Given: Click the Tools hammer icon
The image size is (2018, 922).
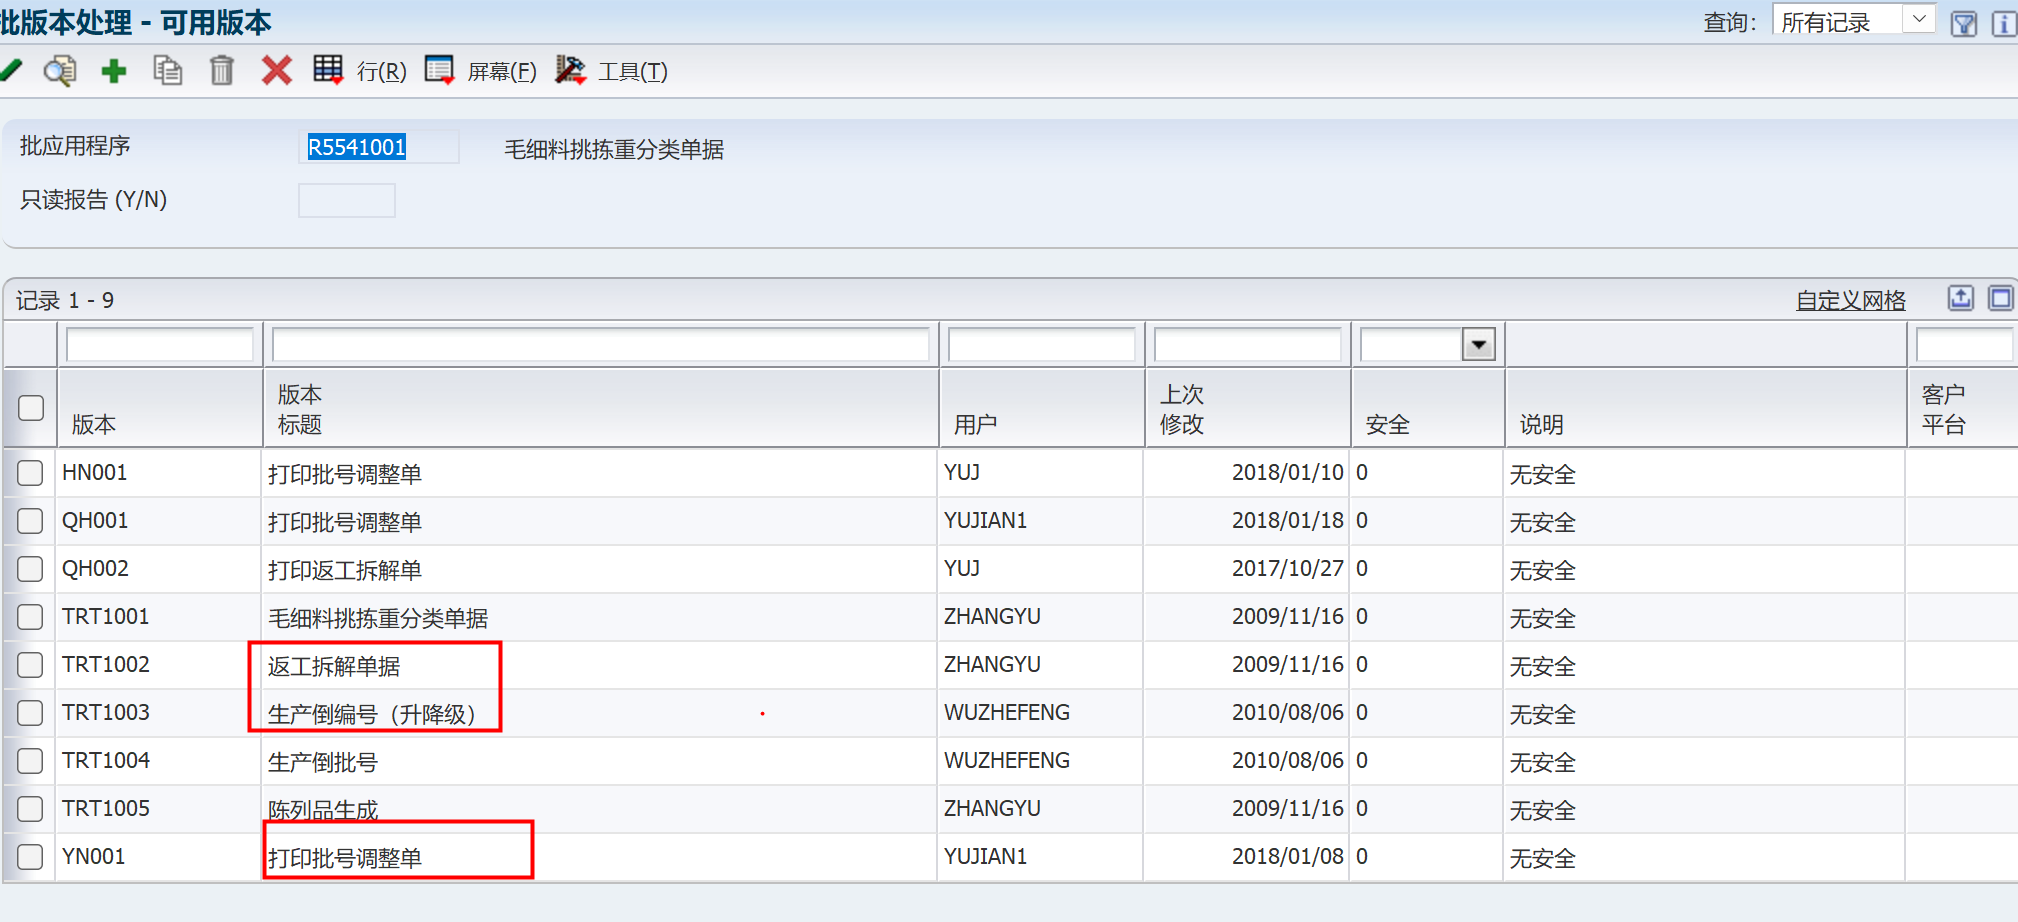Looking at the screenshot, I should pyautogui.click(x=570, y=70).
